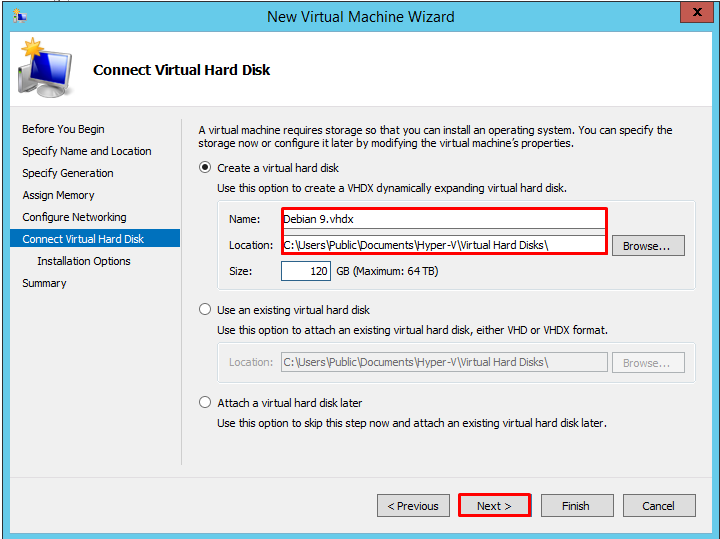The height and width of the screenshot is (539, 720).
Task: Click the skip this step description text
Action: pyautogui.click(x=412, y=423)
